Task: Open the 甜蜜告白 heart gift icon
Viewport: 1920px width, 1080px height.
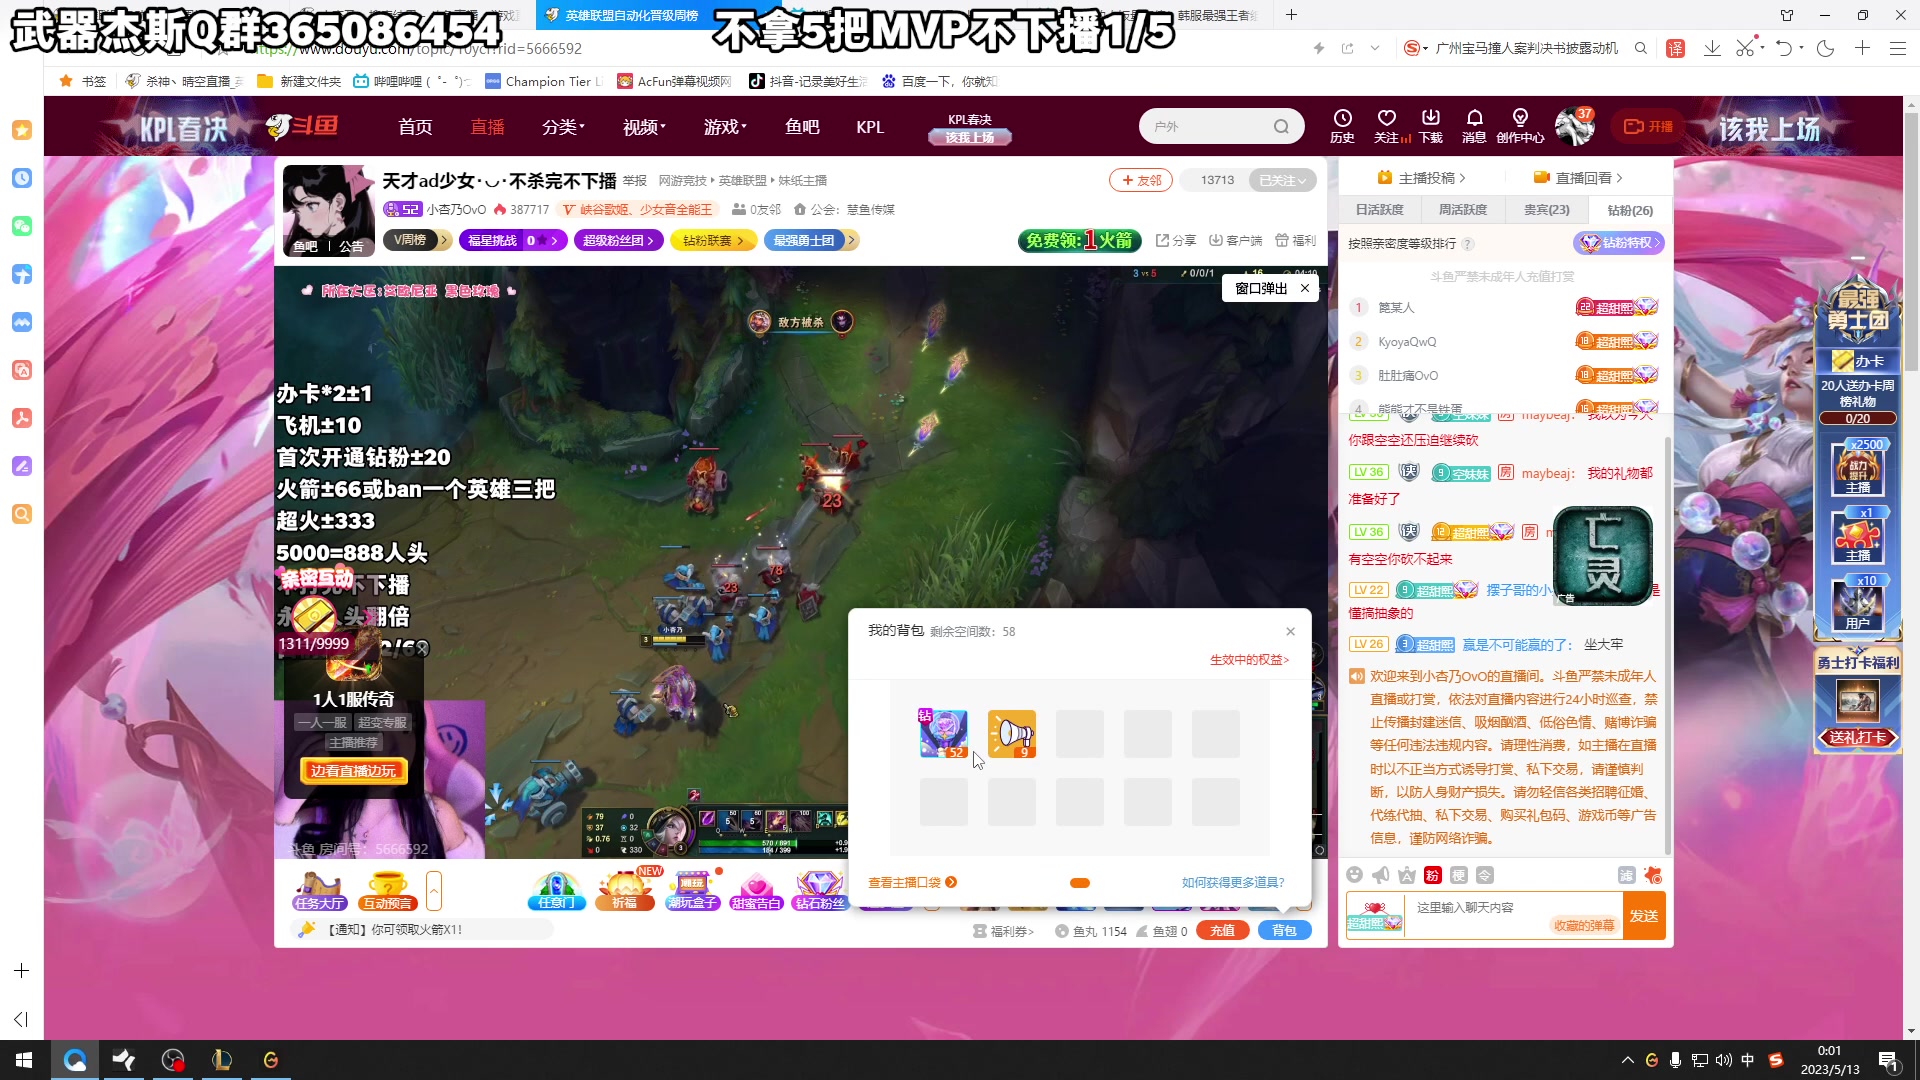Action: click(x=756, y=890)
